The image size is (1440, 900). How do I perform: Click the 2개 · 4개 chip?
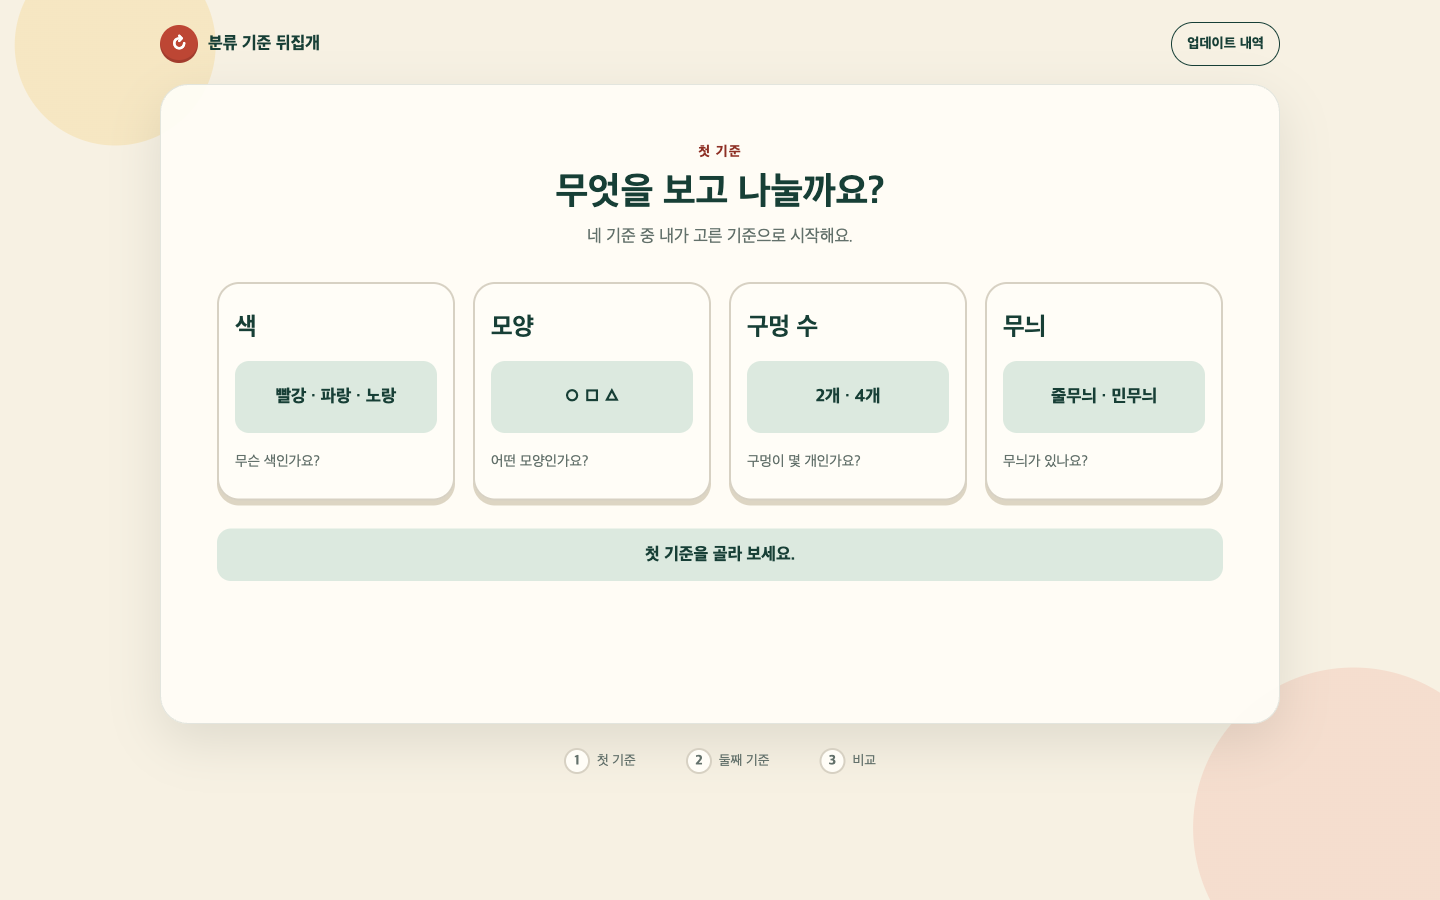point(848,397)
